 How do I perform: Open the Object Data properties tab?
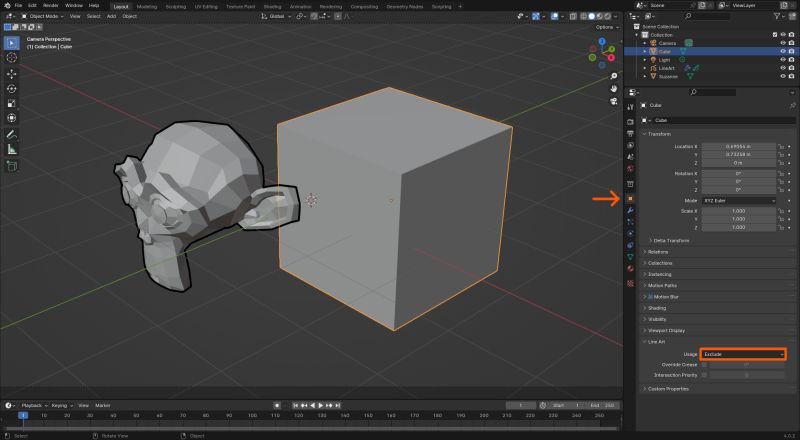630,257
